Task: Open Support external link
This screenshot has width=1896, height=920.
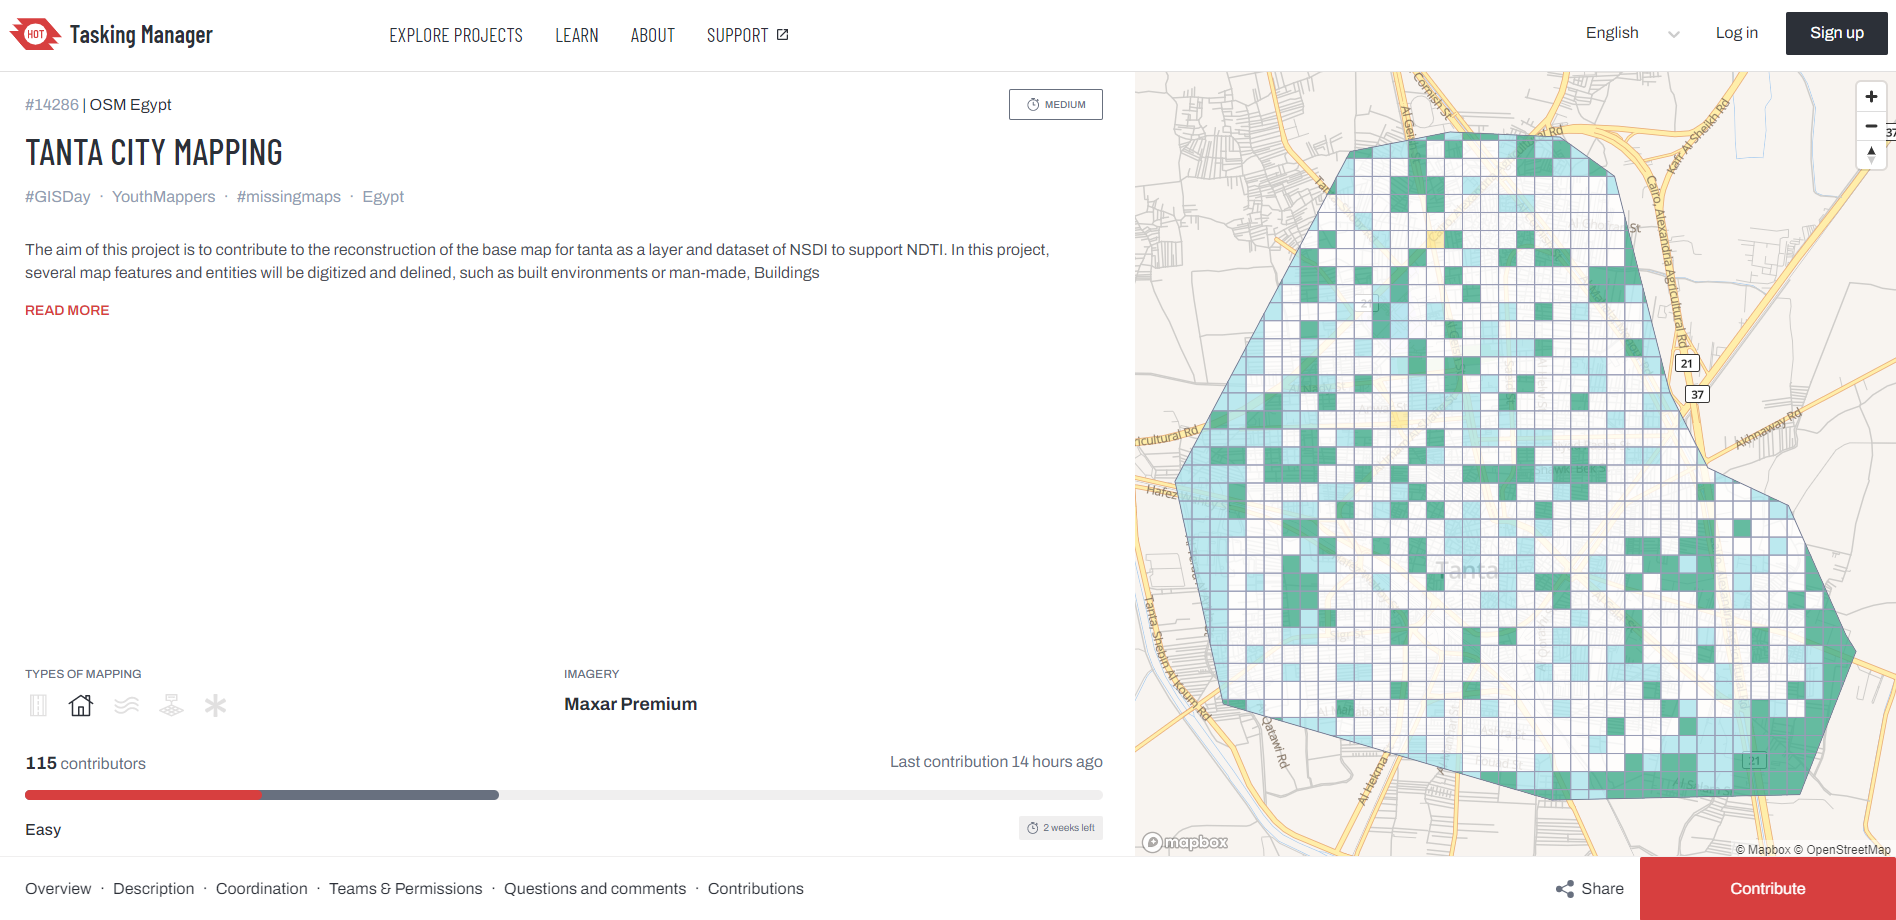Action: (x=747, y=35)
